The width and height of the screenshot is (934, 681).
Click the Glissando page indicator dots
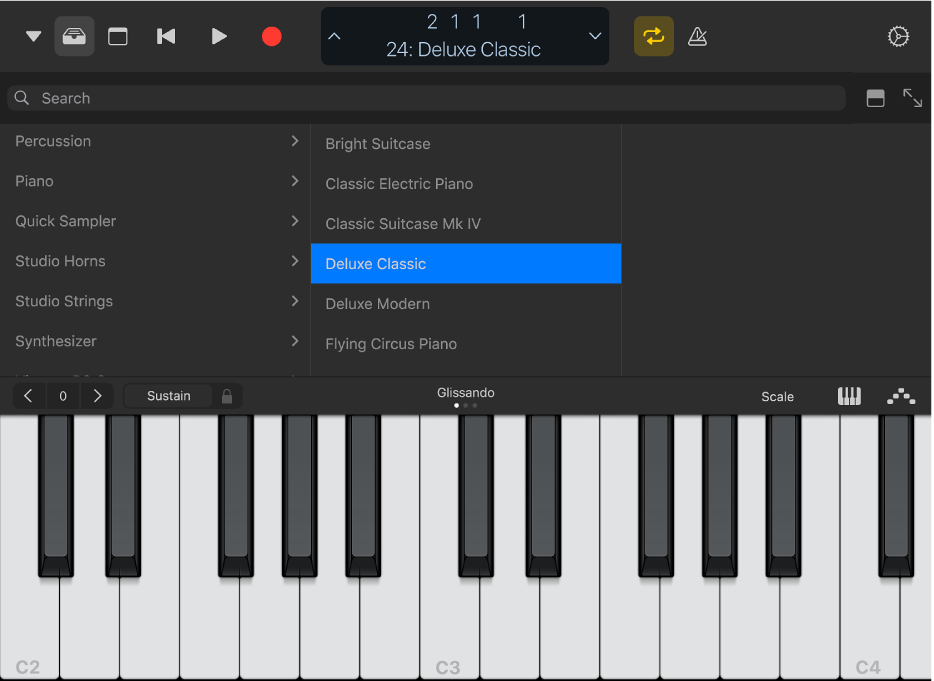point(465,406)
